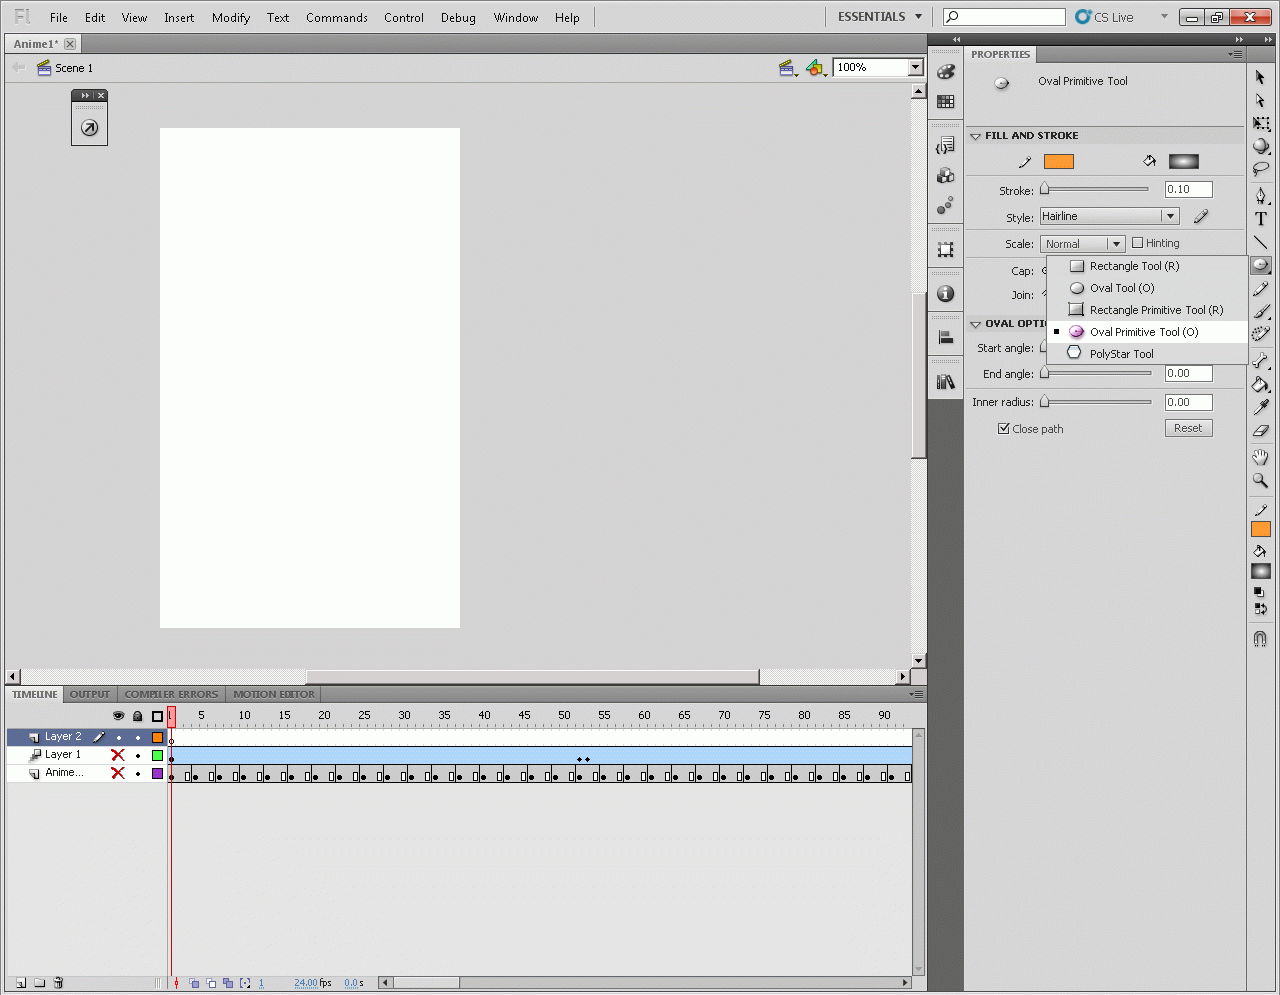Image resolution: width=1280 pixels, height=995 pixels.
Task: Create a new layer in timeline
Action: coord(20,983)
